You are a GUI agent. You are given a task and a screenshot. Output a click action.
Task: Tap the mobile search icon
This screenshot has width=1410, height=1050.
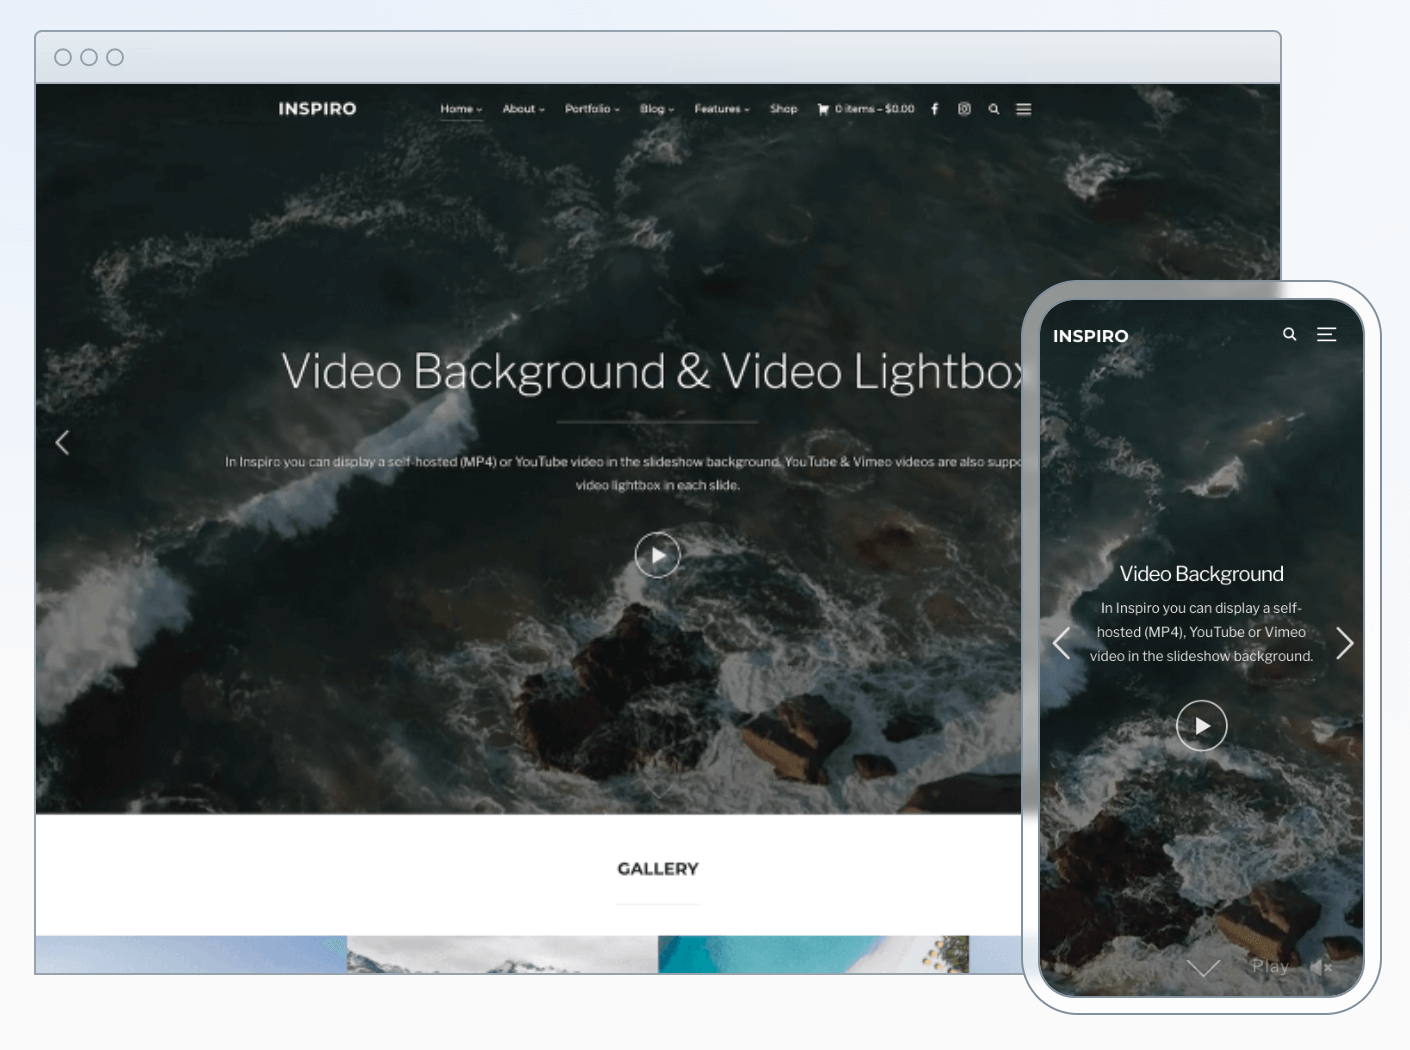pos(1290,334)
